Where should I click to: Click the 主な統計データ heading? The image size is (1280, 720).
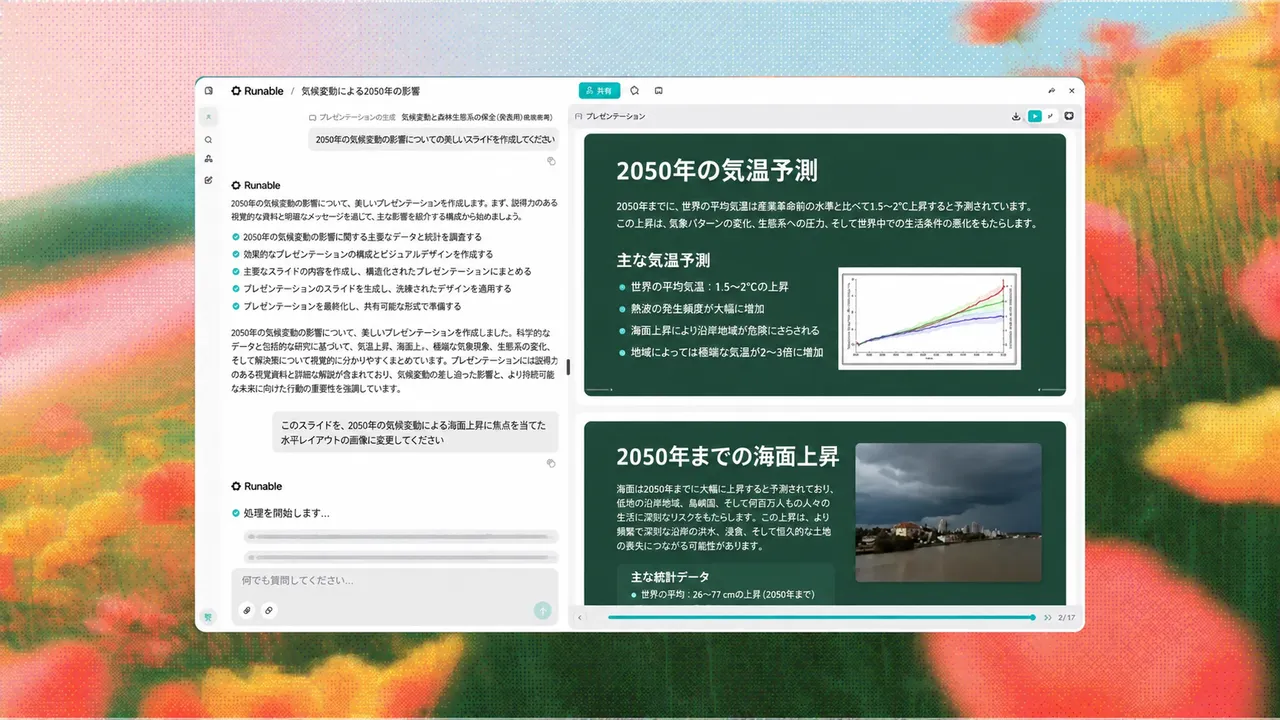(x=670, y=577)
